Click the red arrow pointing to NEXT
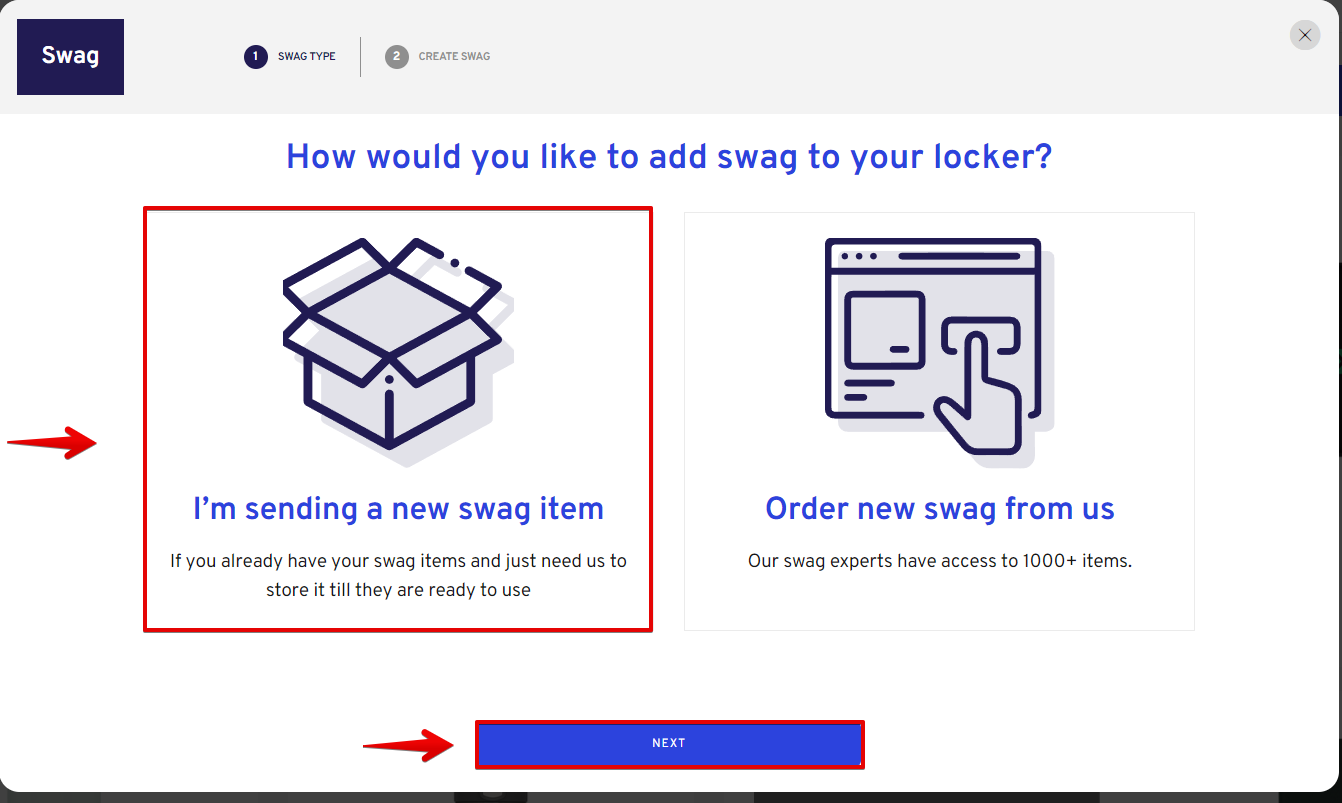This screenshot has width=1342, height=803. click(408, 744)
